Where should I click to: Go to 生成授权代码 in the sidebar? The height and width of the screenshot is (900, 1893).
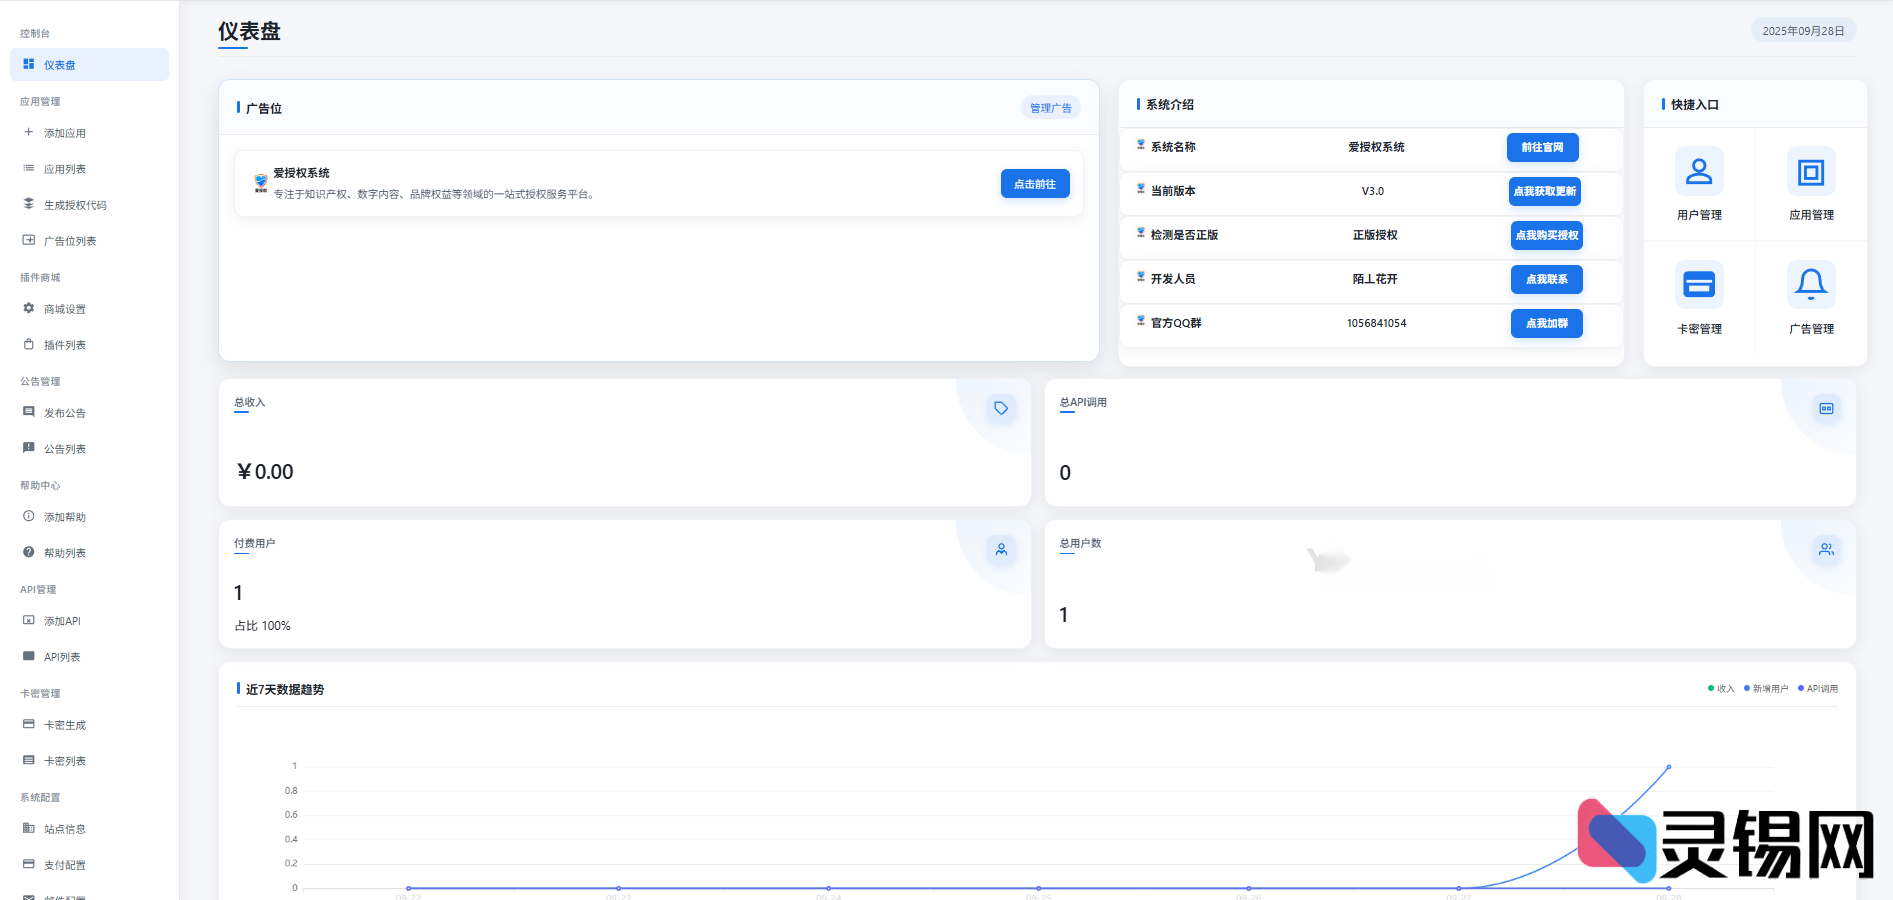click(75, 205)
